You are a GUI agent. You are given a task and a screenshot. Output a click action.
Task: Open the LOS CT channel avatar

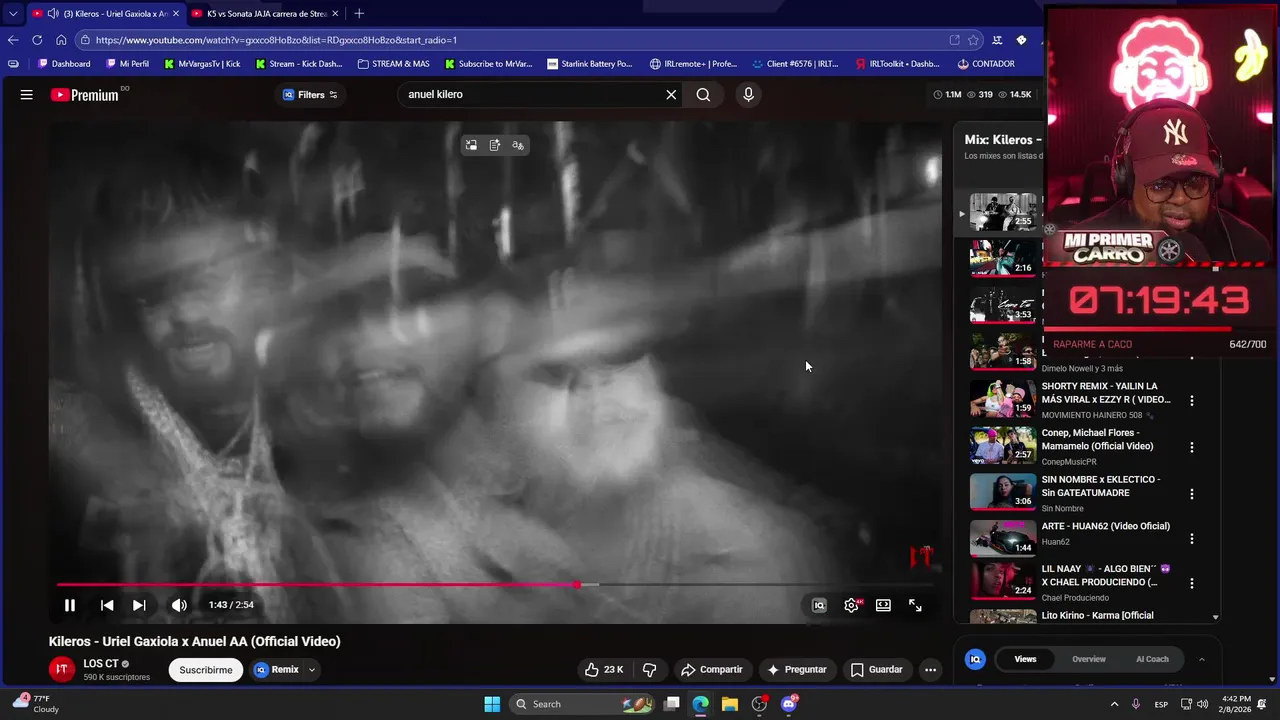[x=62, y=670]
